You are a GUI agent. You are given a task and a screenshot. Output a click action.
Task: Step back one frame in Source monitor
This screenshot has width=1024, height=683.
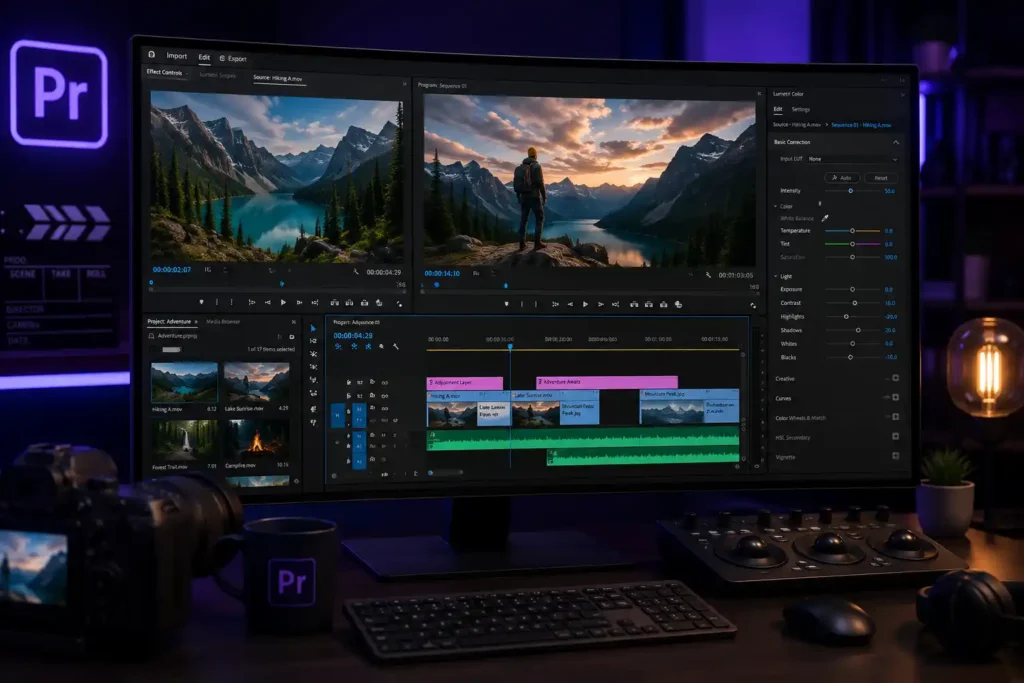(268, 302)
